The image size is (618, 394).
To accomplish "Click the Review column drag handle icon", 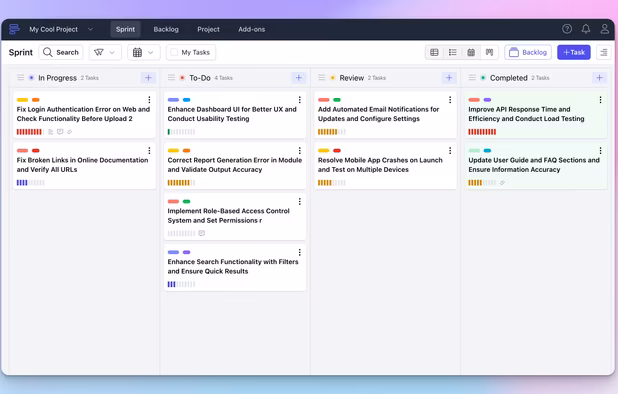I will tap(322, 77).
